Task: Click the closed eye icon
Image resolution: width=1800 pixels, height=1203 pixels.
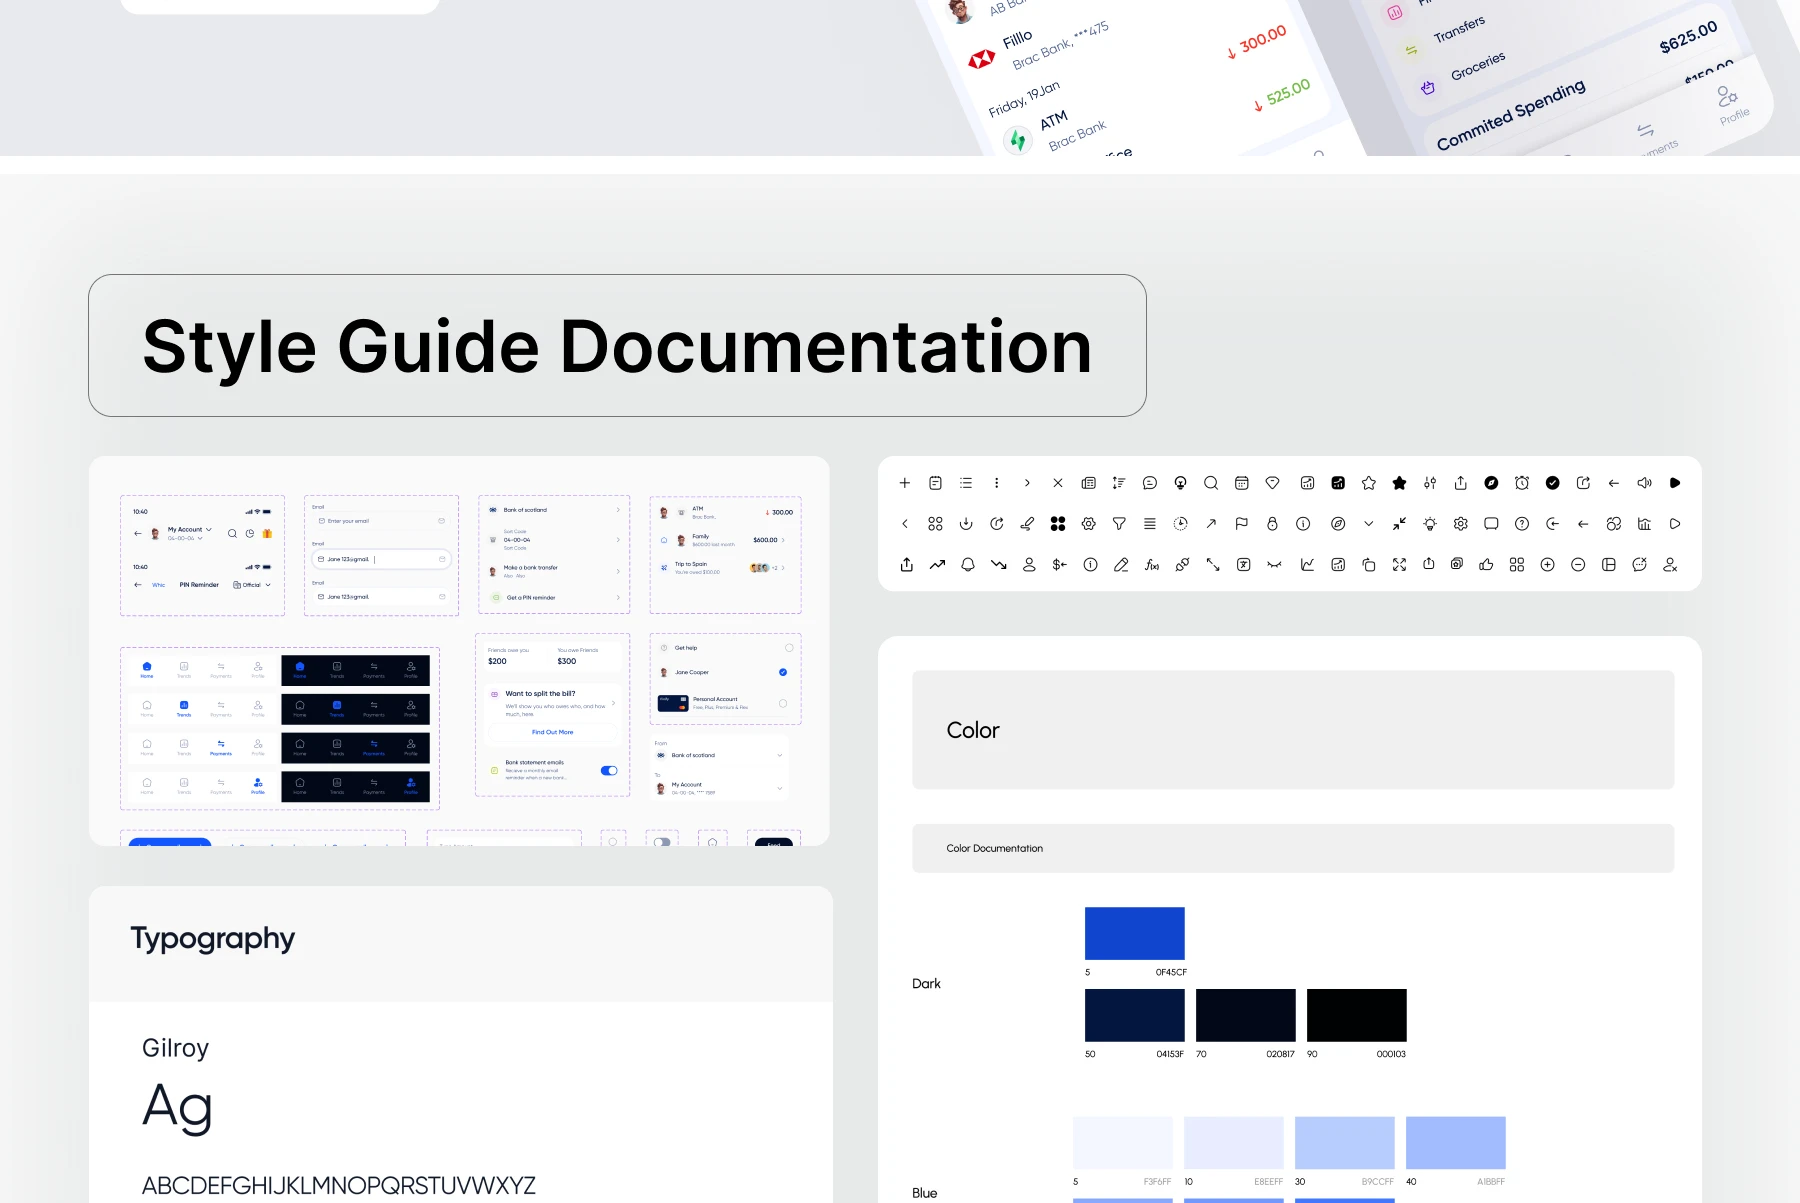Action: (1274, 565)
